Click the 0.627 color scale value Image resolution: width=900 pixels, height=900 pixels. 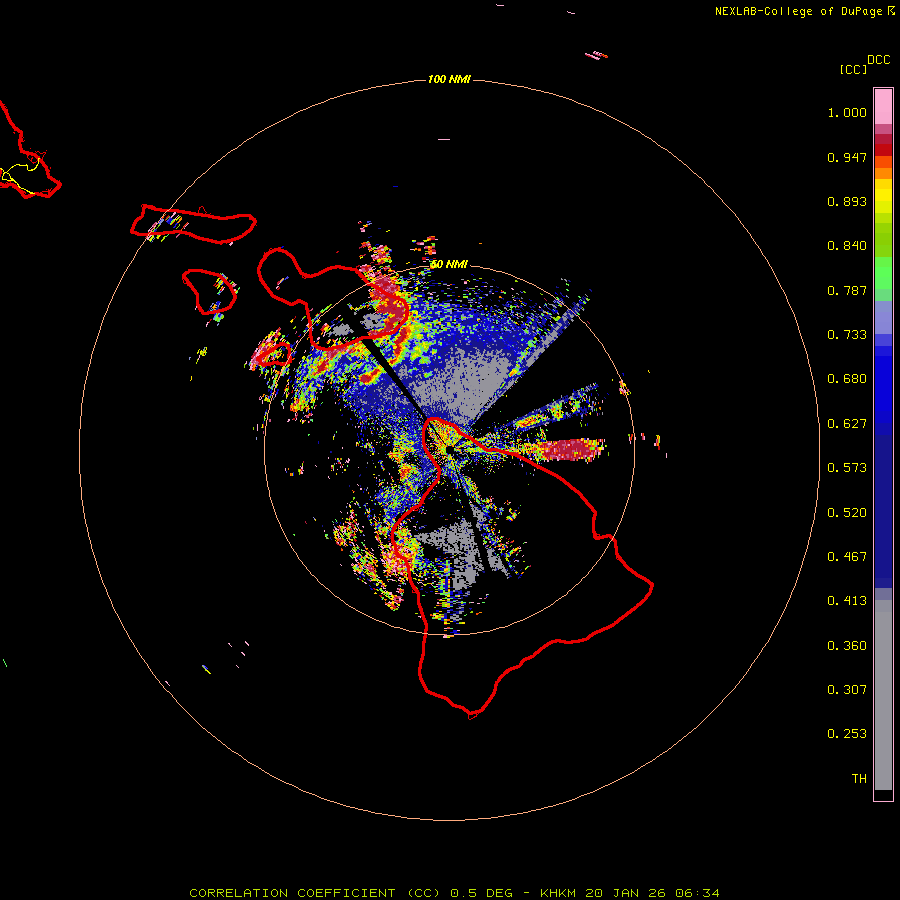coord(847,424)
